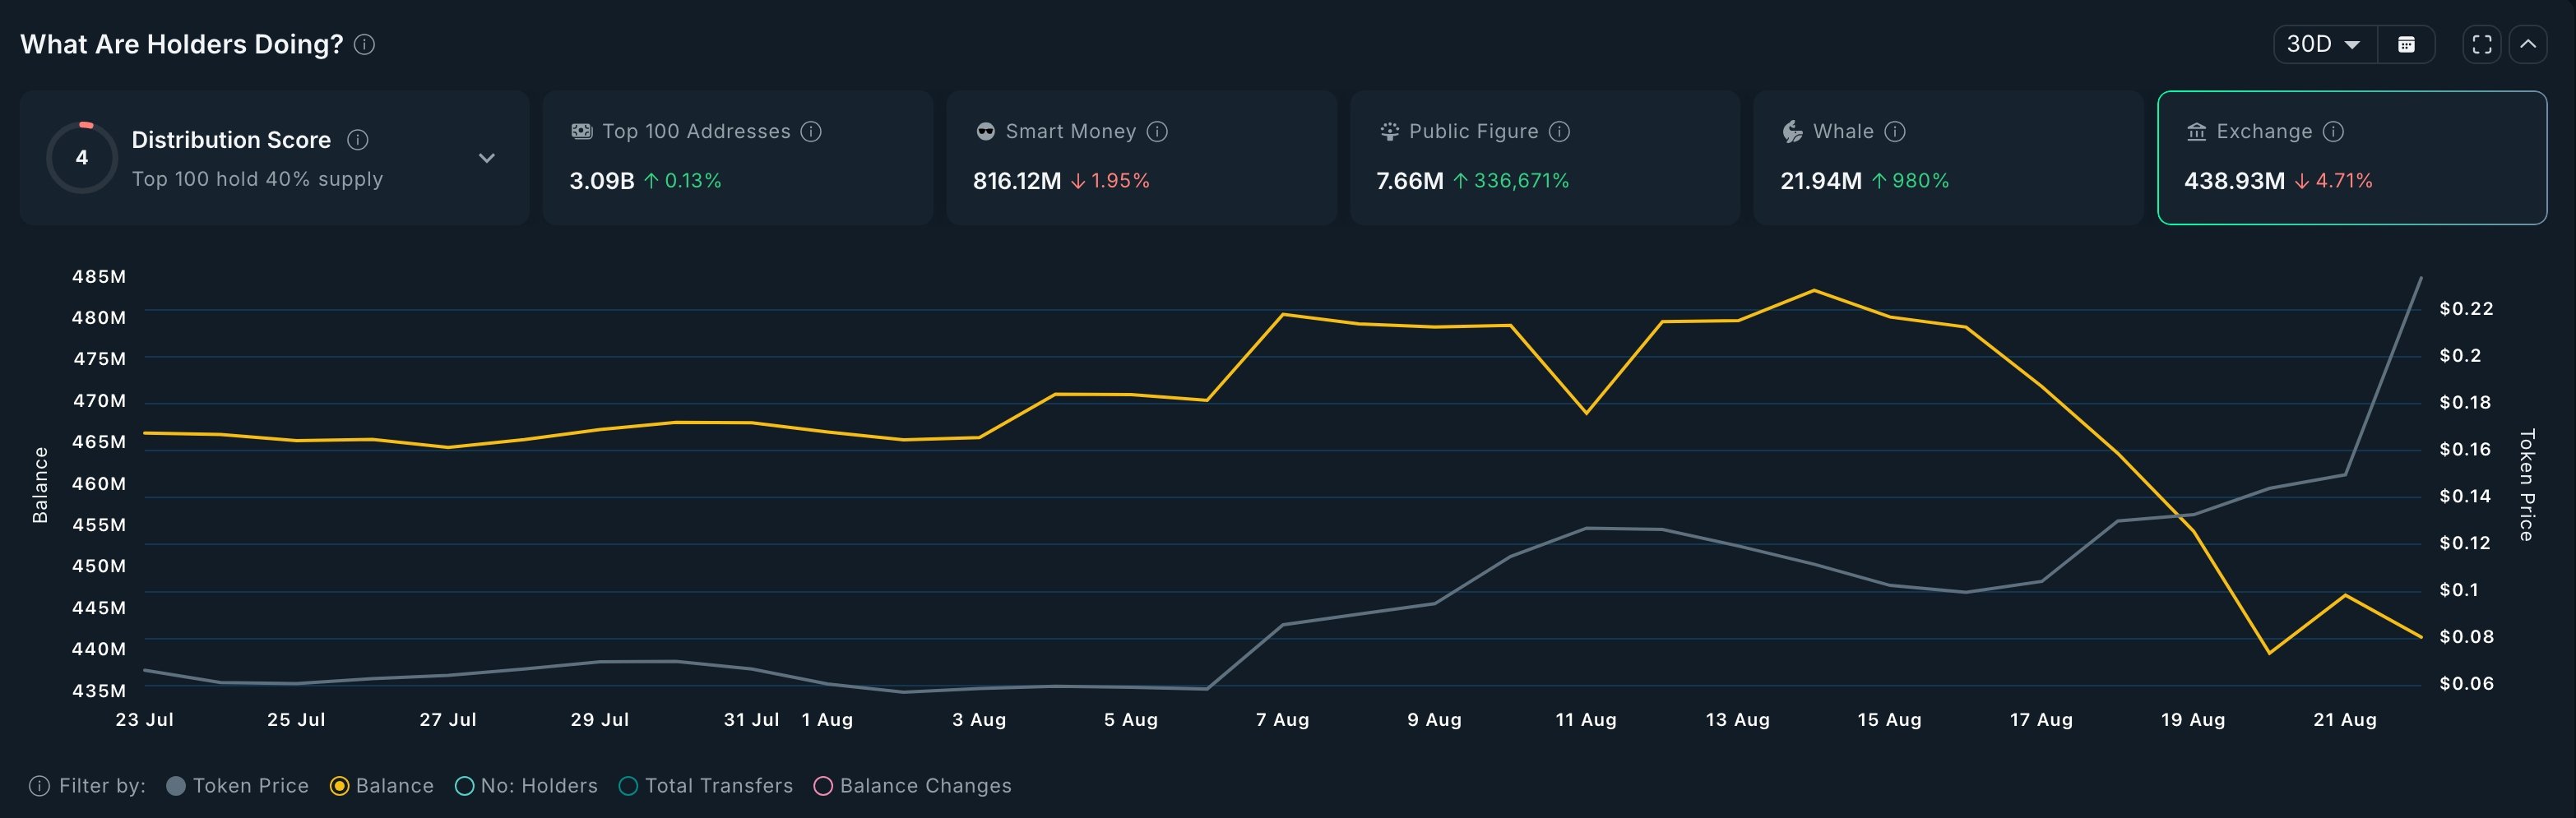This screenshot has width=2576, height=818.
Task: Click the Smart Money skull icon
Action: 984,131
